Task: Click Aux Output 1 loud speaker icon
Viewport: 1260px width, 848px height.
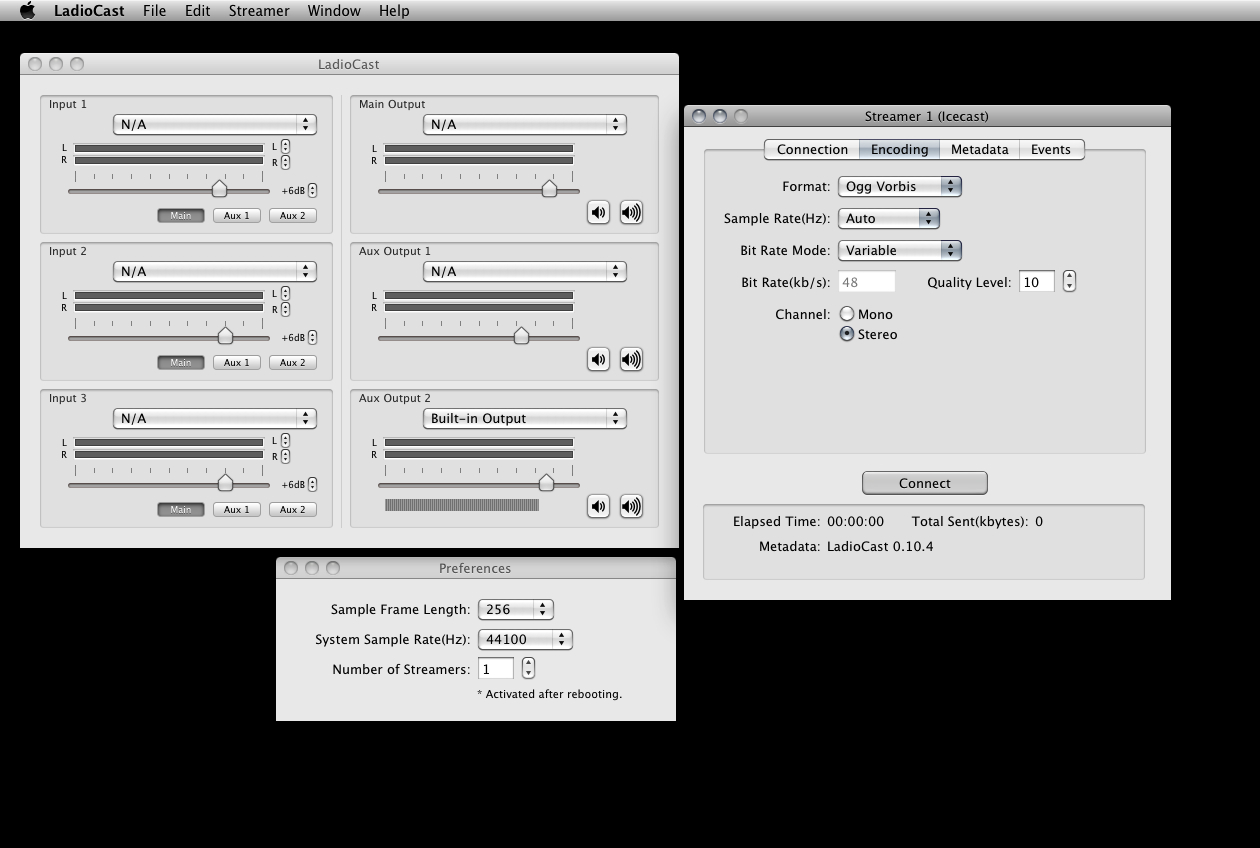Action: (631, 359)
